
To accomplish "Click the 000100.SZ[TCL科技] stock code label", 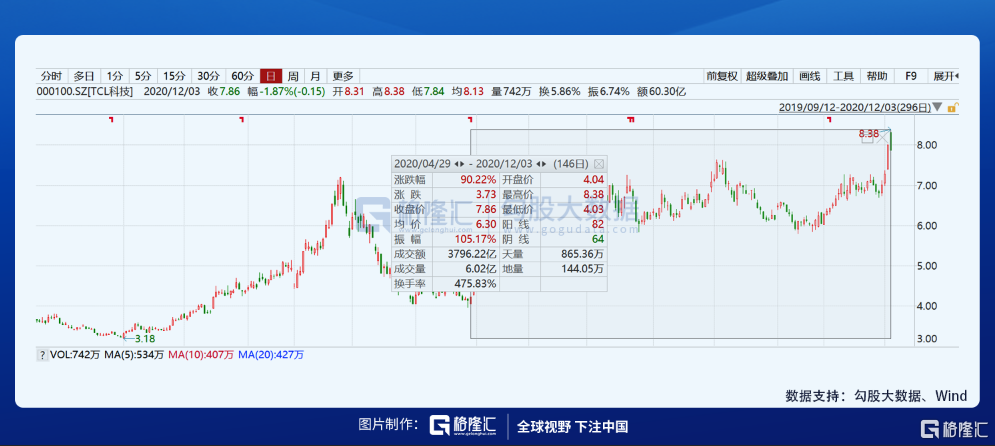I will coord(86,91).
